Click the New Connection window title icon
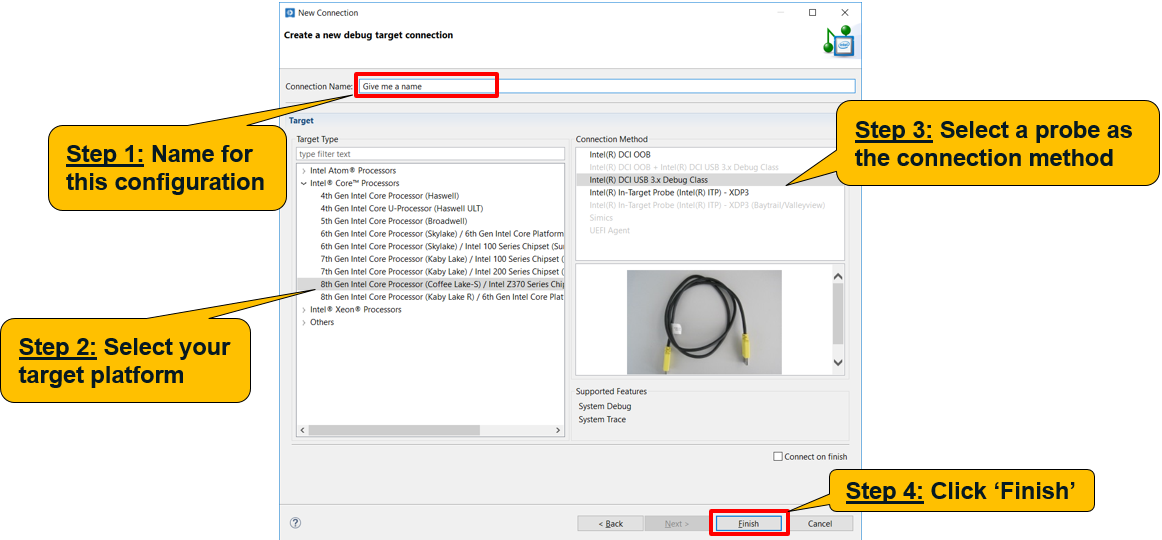Image resolution: width=1162 pixels, height=540 pixels. click(290, 13)
